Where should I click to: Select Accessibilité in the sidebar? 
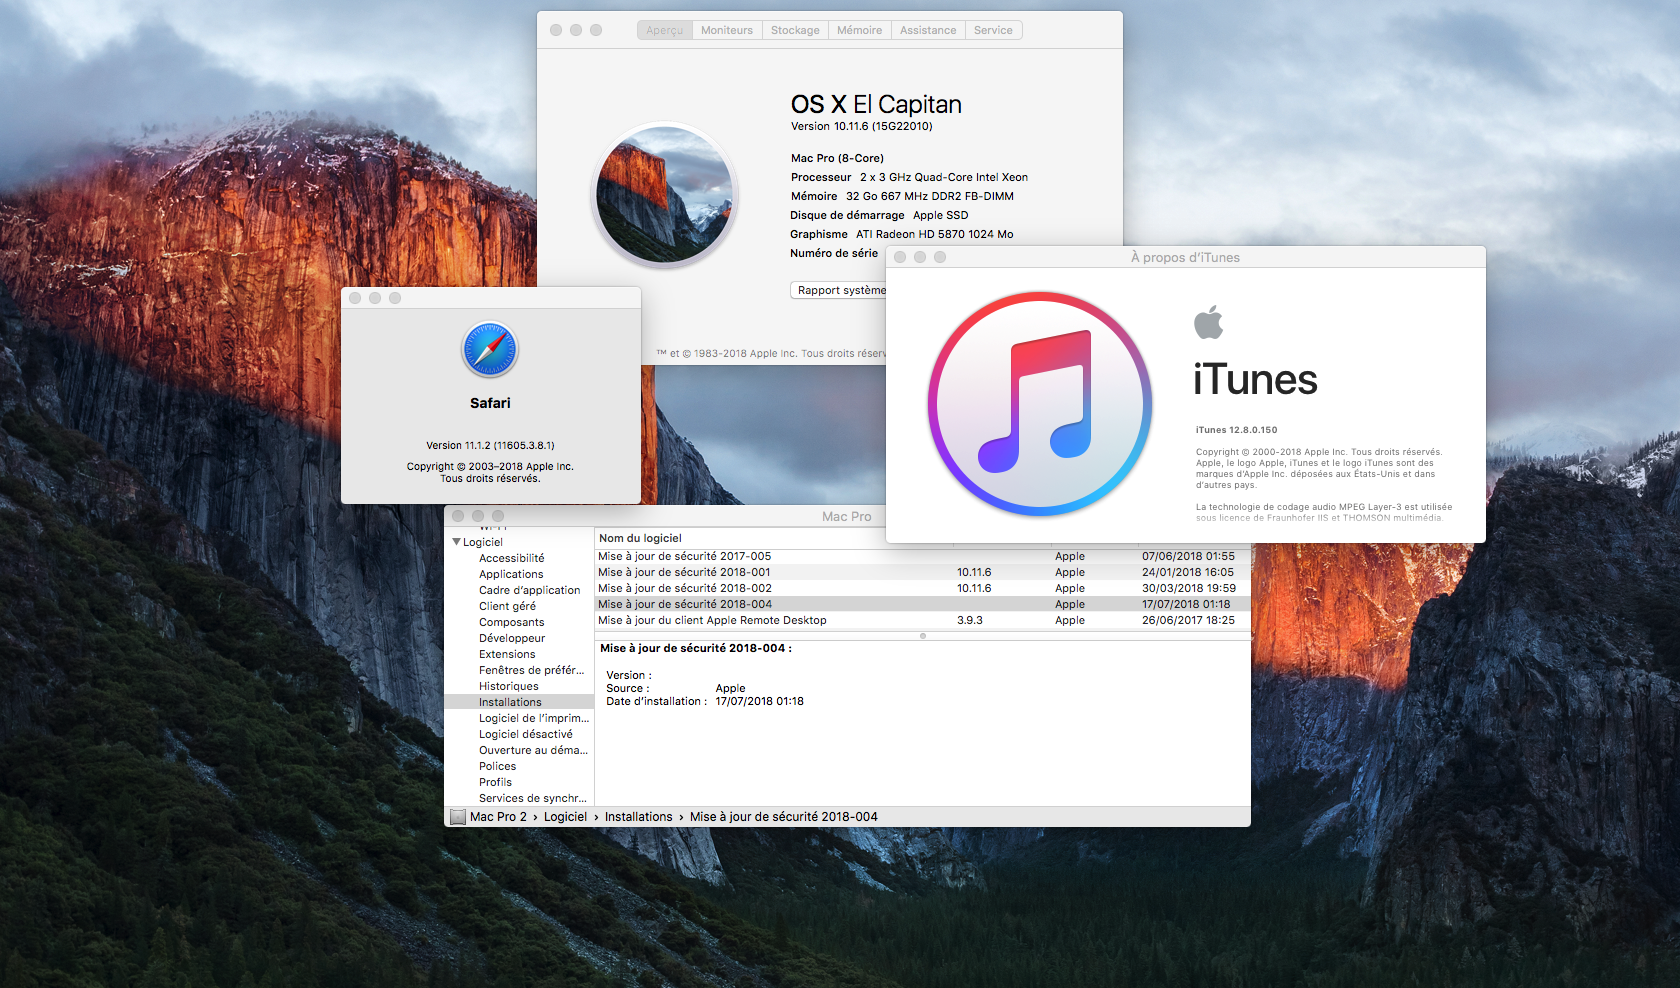coord(512,558)
